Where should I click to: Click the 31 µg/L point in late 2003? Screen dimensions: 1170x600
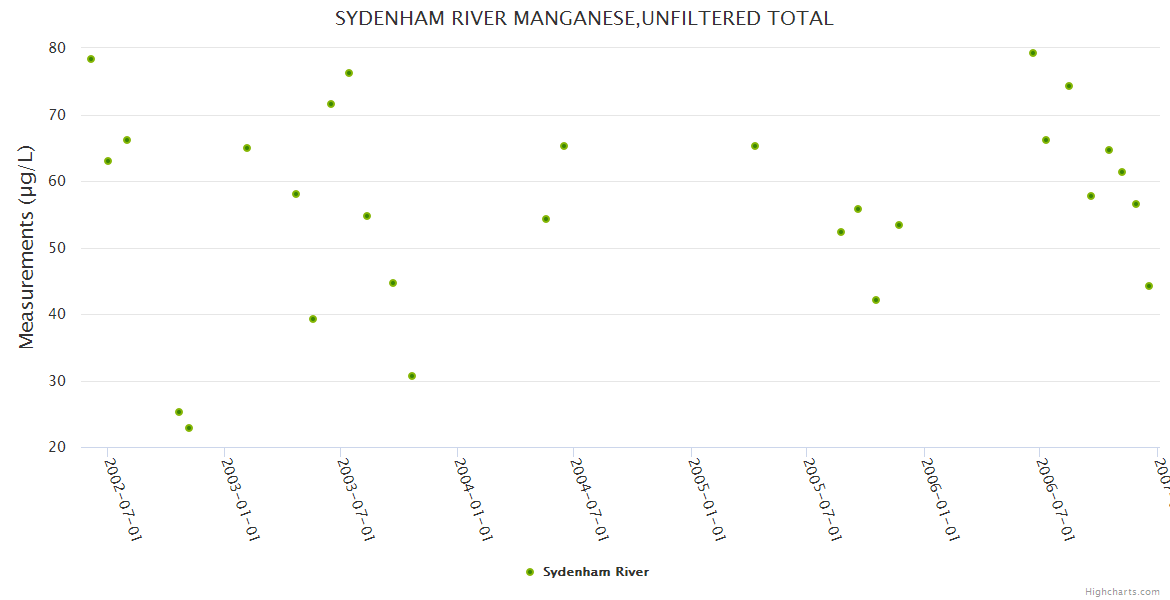pos(412,376)
